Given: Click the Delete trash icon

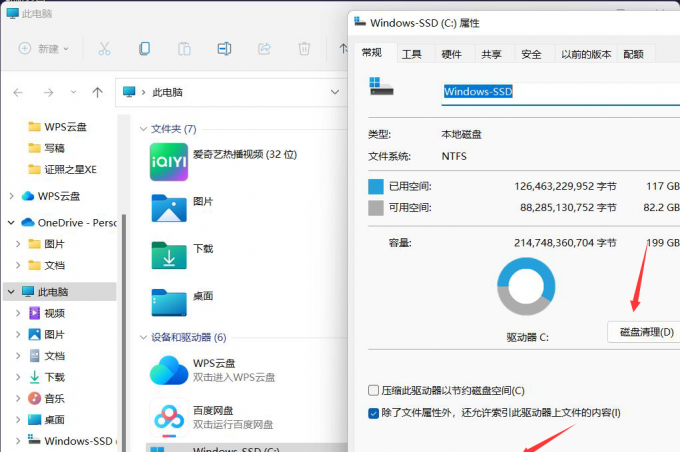Looking at the screenshot, I should coord(304,49).
